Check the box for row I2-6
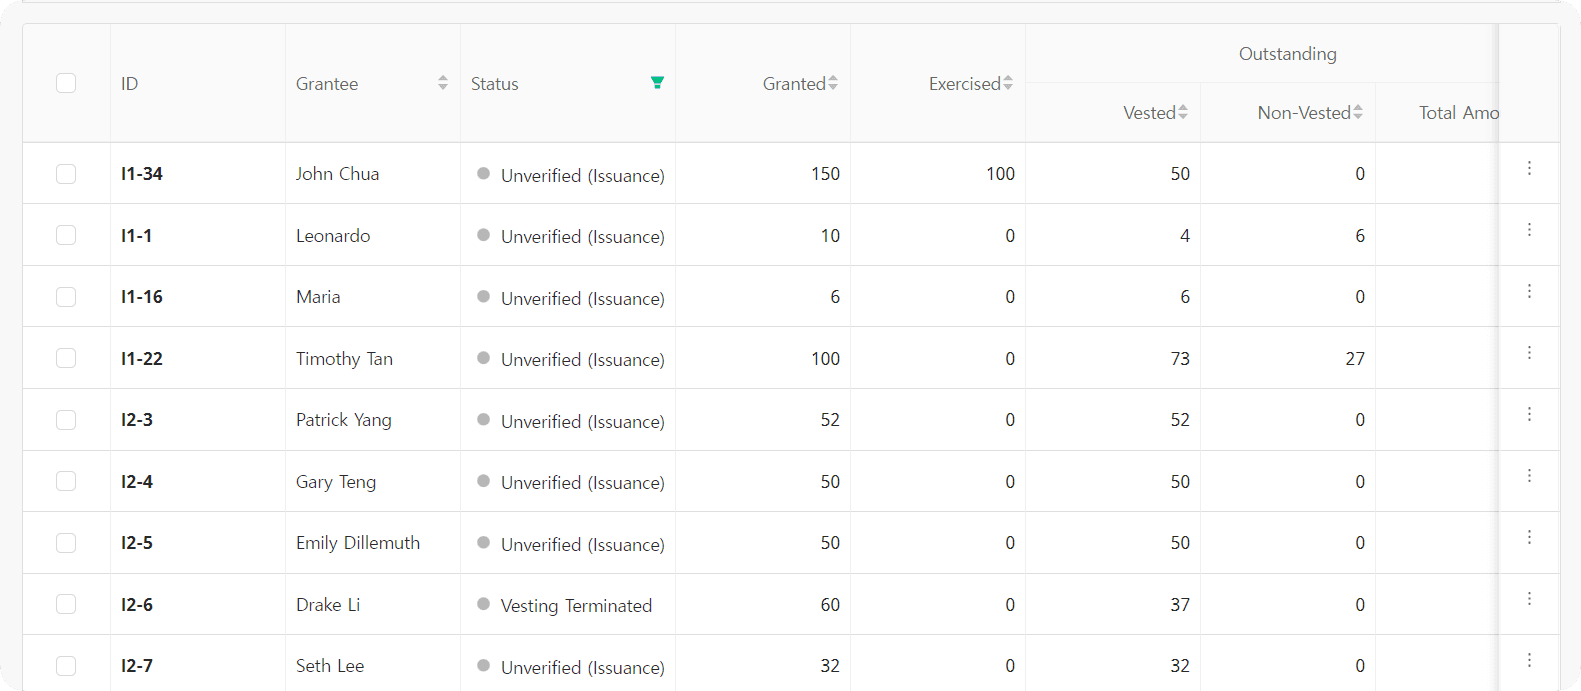The height and width of the screenshot is (691, 1581). (66, 604)
